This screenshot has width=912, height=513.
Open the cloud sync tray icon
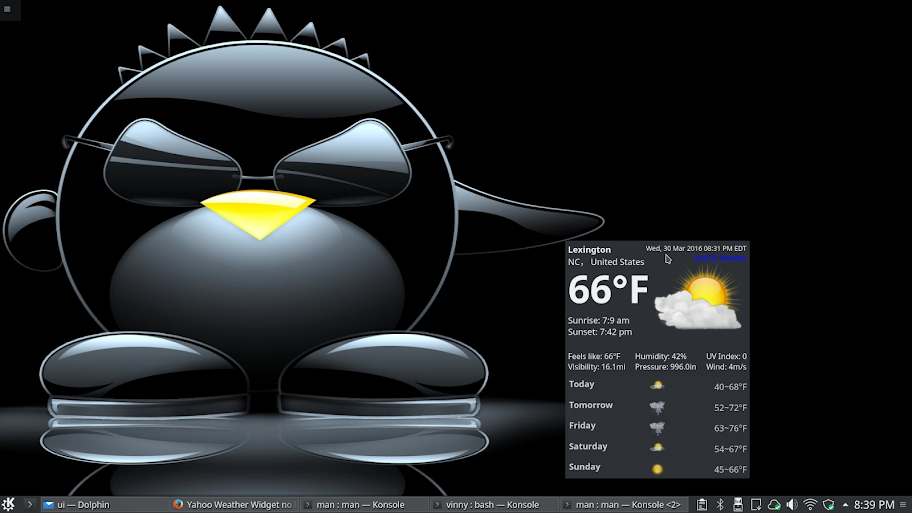coord(774,504)
